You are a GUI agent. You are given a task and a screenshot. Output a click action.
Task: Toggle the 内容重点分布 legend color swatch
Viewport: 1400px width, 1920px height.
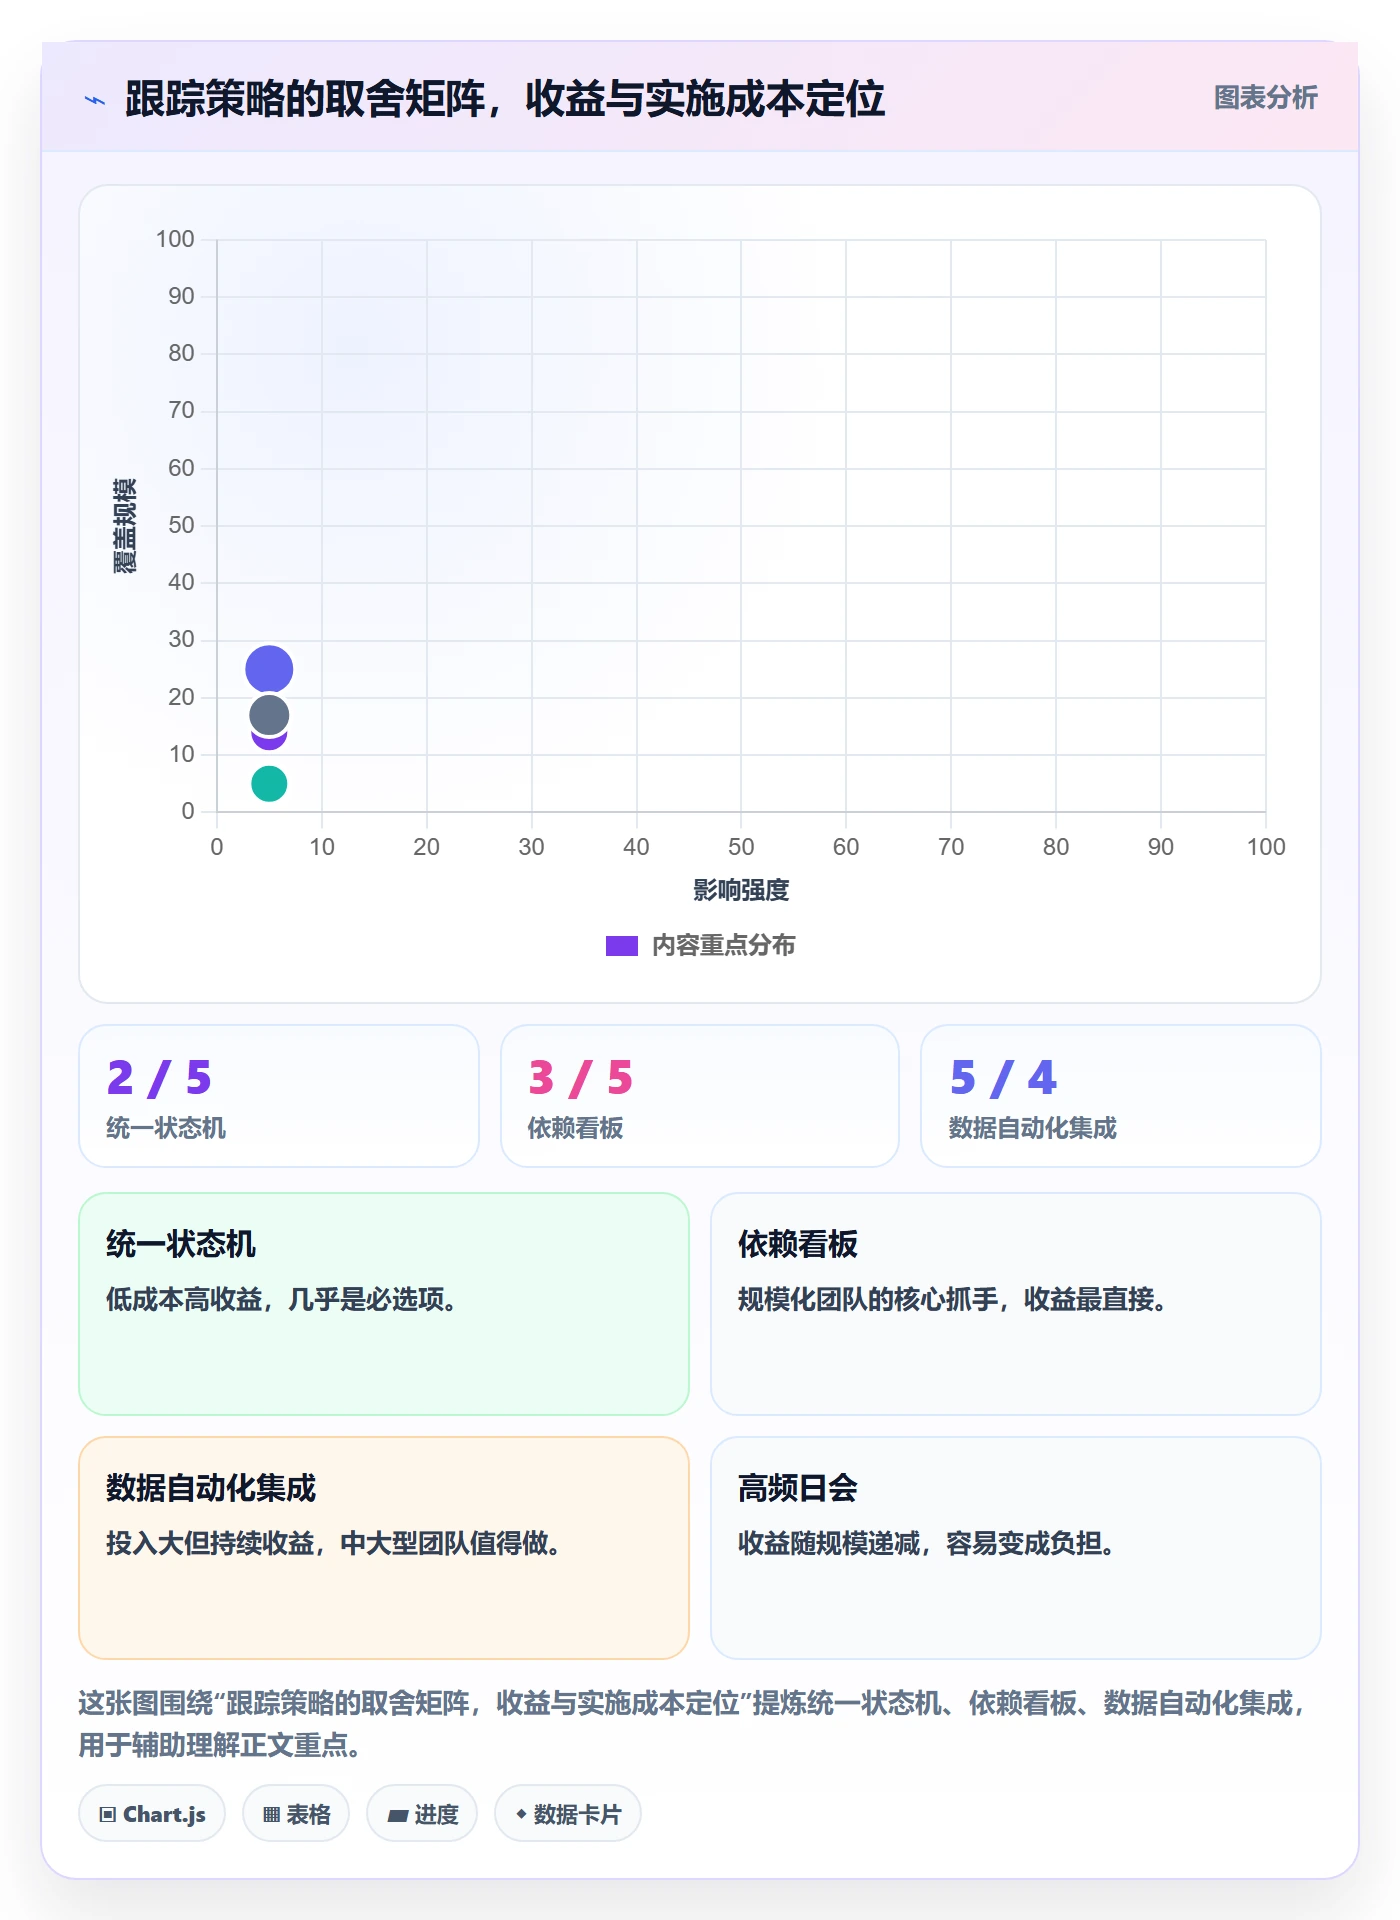[621, 946]
